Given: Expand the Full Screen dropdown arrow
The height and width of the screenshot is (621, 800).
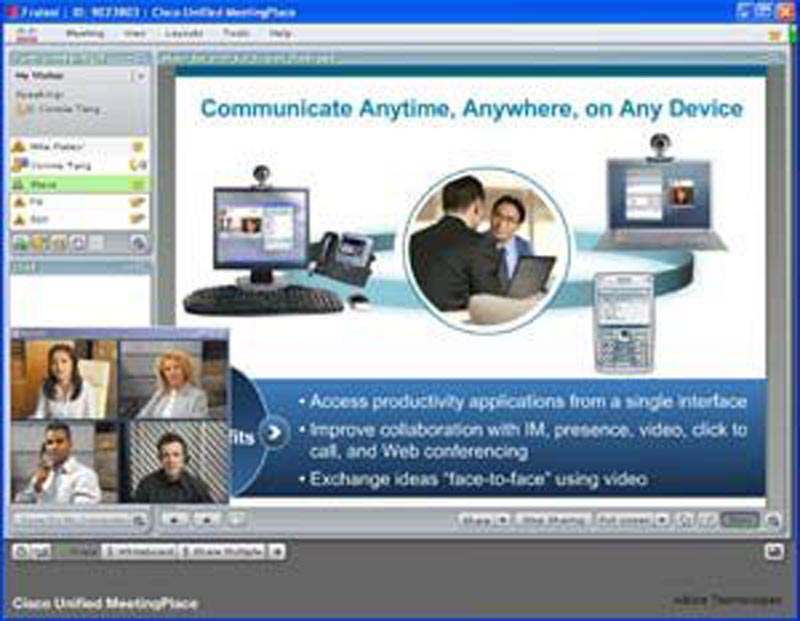Looking at the screenshot, I should pyautogui.click(x=662, y=520).
